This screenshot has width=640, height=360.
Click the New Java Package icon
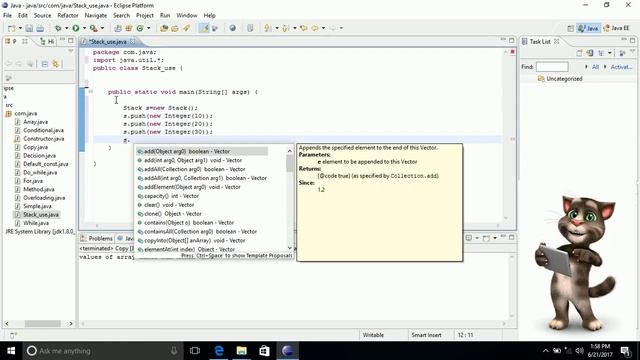coord(129,28)
